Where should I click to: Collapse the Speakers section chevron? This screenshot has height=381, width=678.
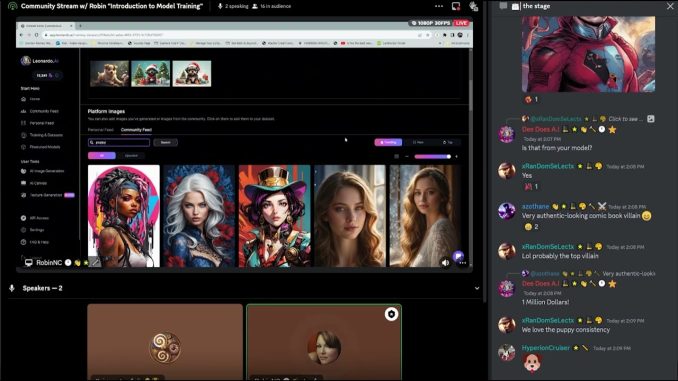tap(477, 288)
